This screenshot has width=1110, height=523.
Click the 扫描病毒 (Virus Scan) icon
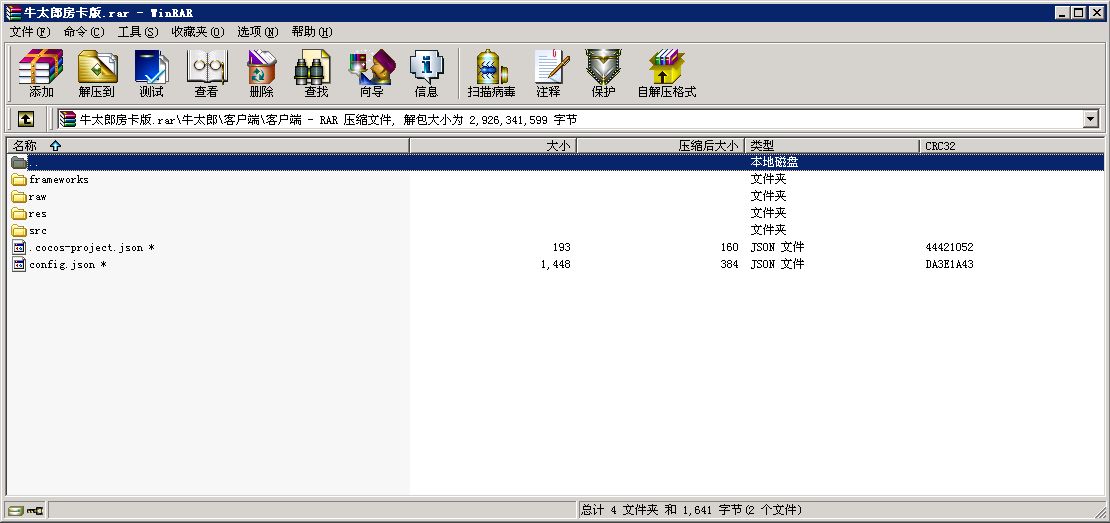[x=491, y=74]
